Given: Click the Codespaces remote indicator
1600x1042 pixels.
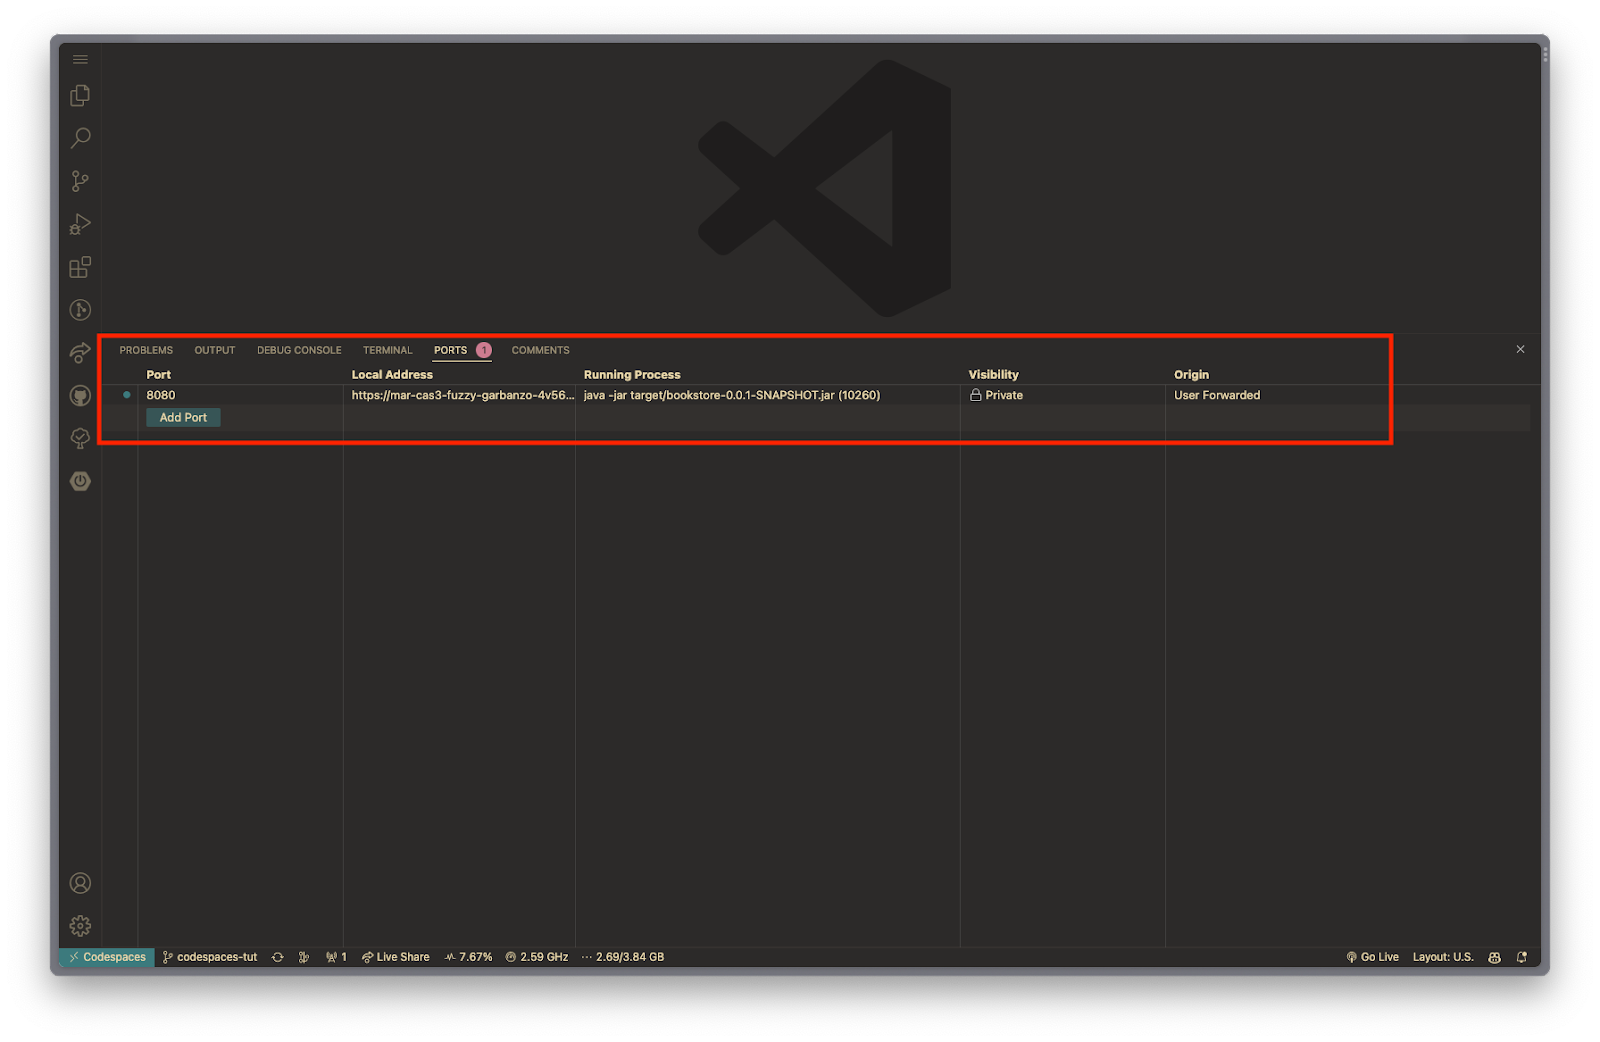Looking at the screenshot, I should point(107,957).
